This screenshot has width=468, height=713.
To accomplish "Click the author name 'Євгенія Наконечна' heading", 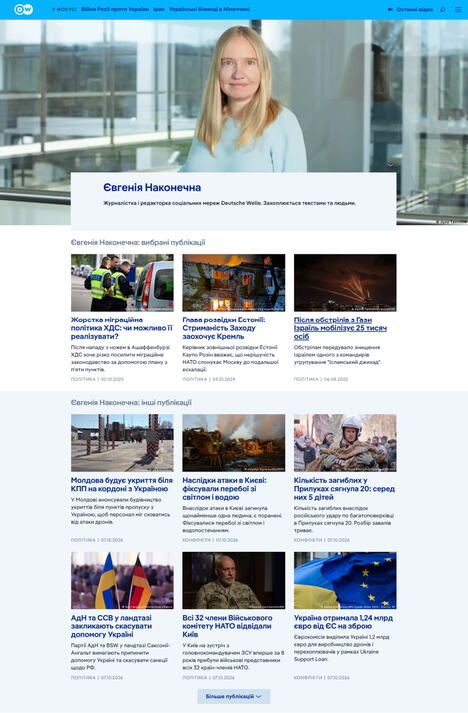I will 152,187.
